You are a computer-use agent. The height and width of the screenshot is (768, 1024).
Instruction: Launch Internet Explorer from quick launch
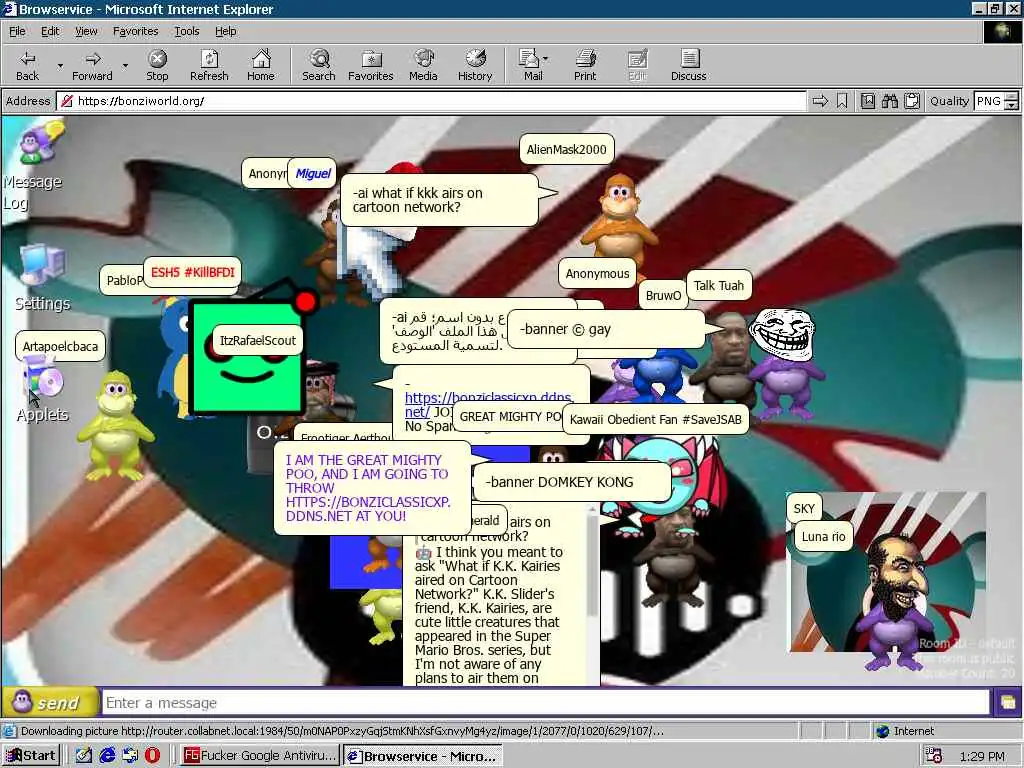[x=107, y=756]
